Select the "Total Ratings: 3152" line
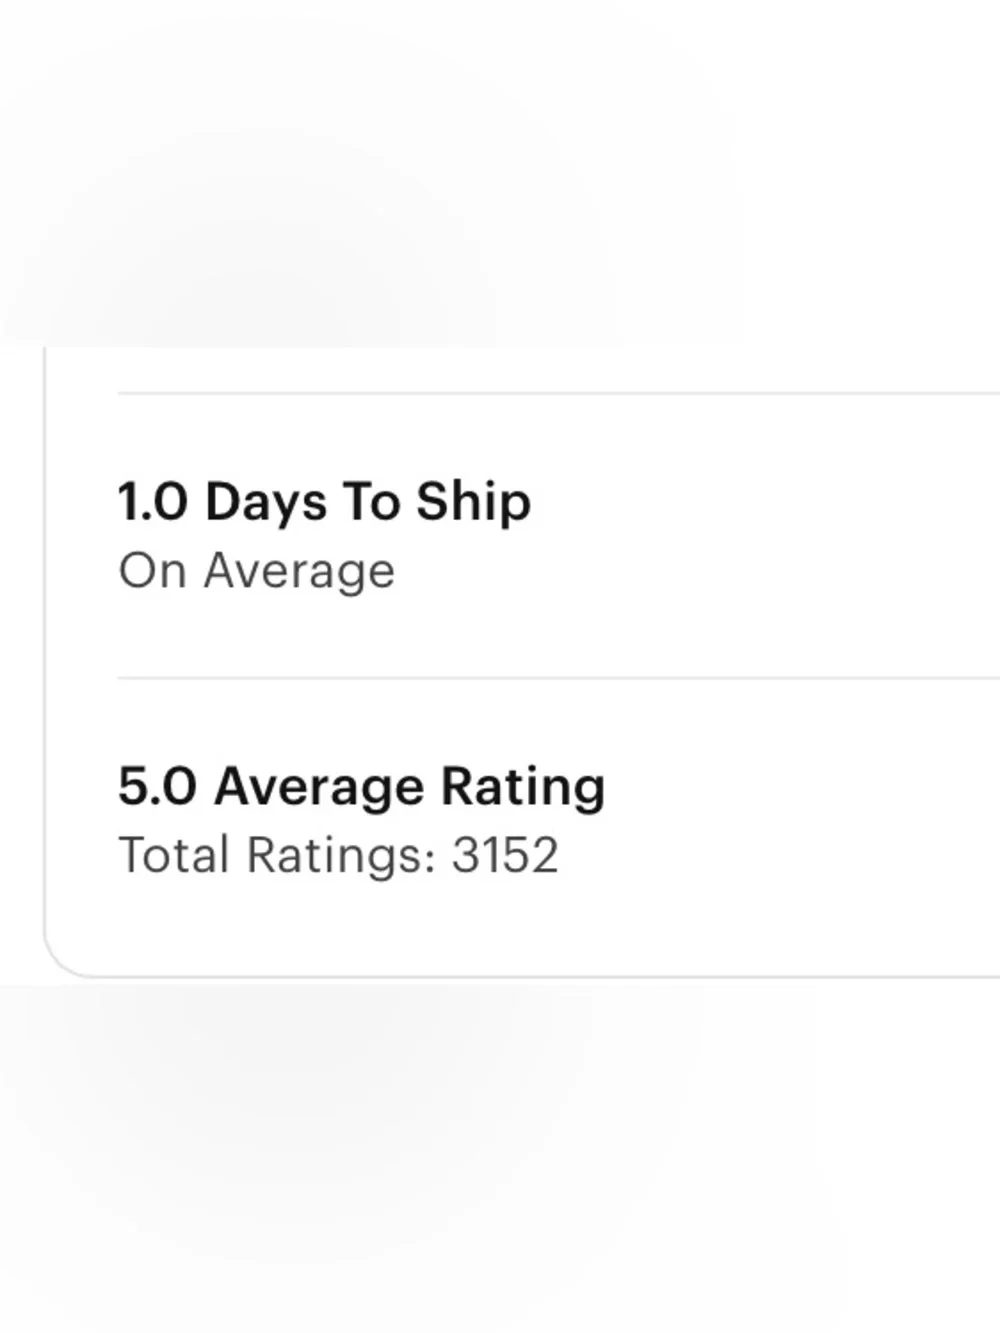This screenshot has height=1333, width=1000. (x=338, y=855)
